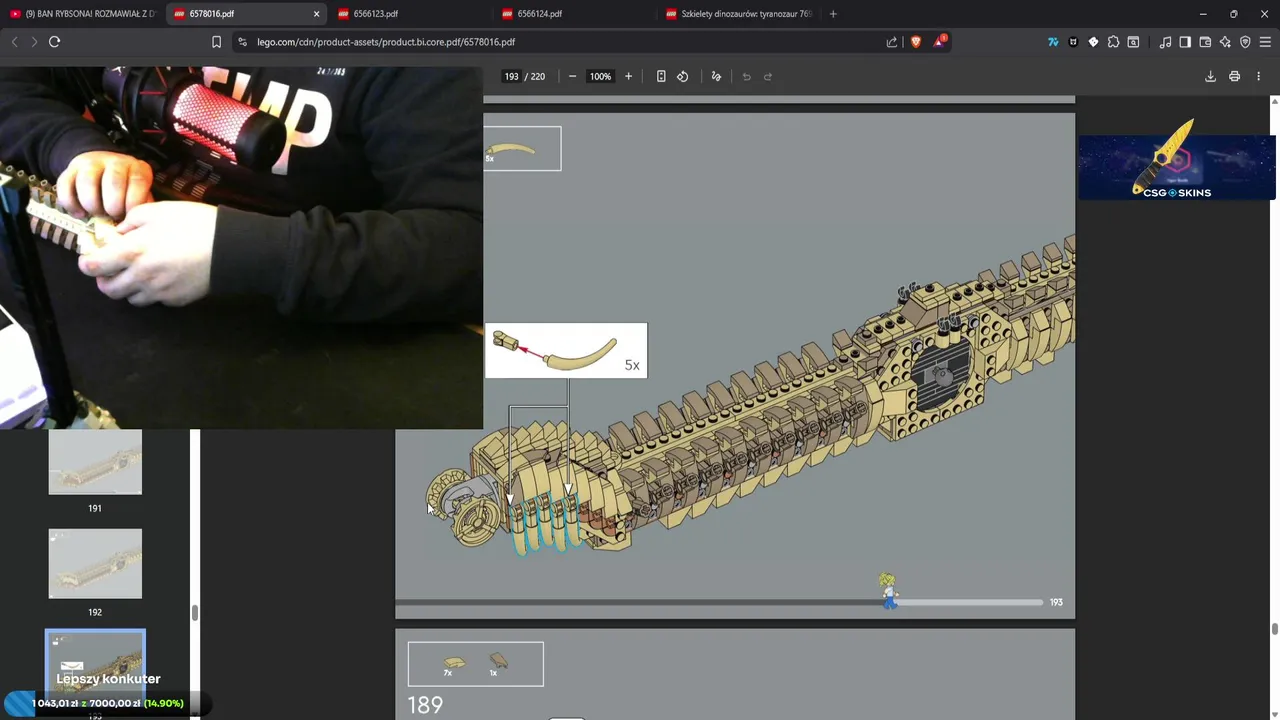1280x720 pixels.
Task: Open the white tag extension icon
Action: 1093,42
